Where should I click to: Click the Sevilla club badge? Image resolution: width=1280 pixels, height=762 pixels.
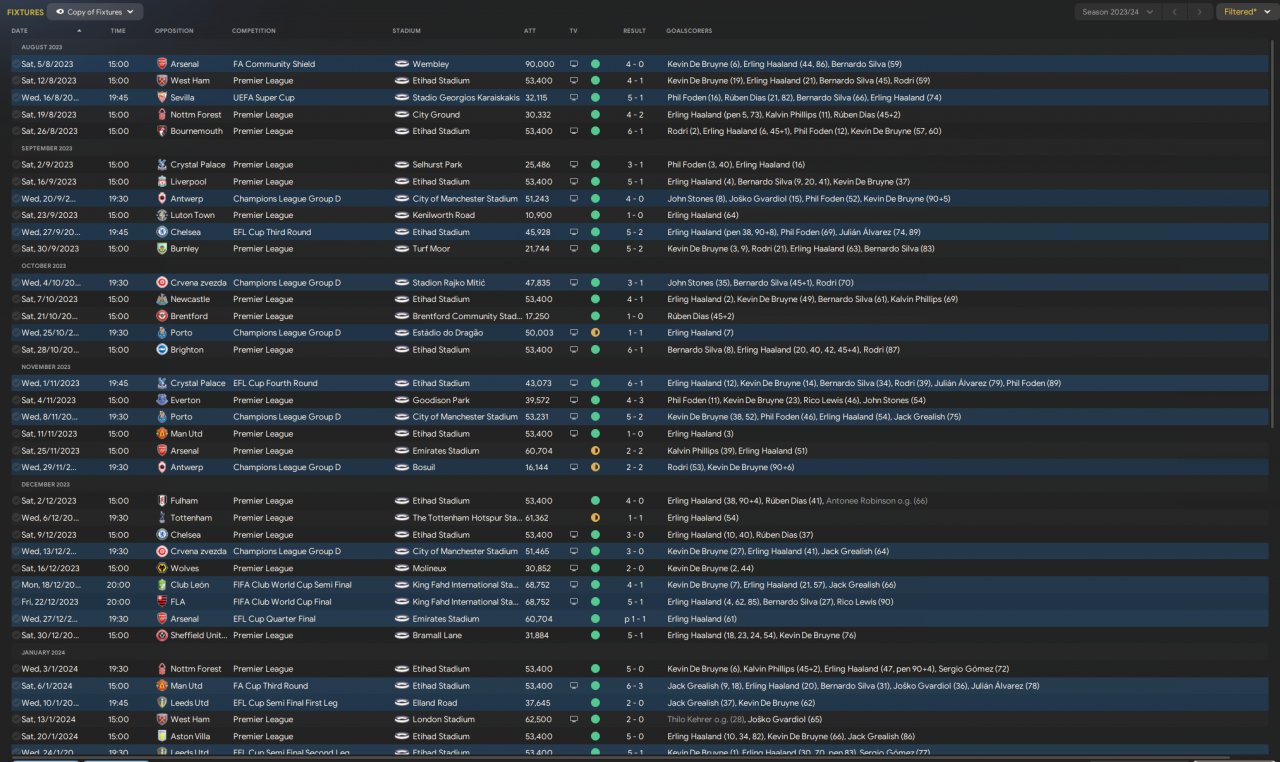click(x=162, y=98)
